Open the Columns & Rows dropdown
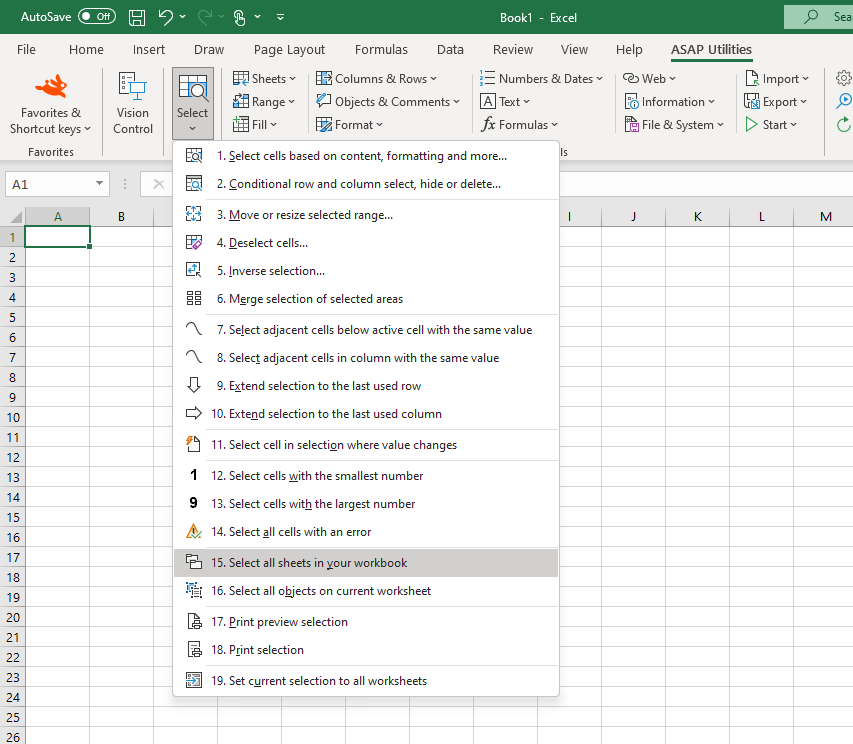The width and height of the screenshot is (853, 744). pyautogui.click(x=375, y=79)
